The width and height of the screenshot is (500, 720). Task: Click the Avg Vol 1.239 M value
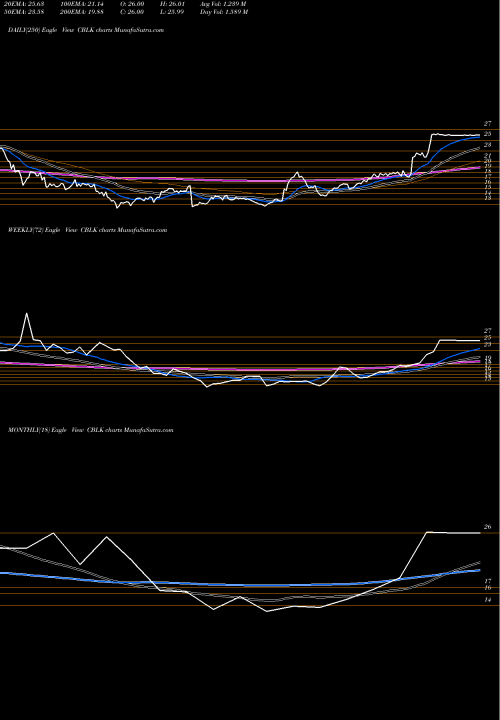[x=224, y=4]
